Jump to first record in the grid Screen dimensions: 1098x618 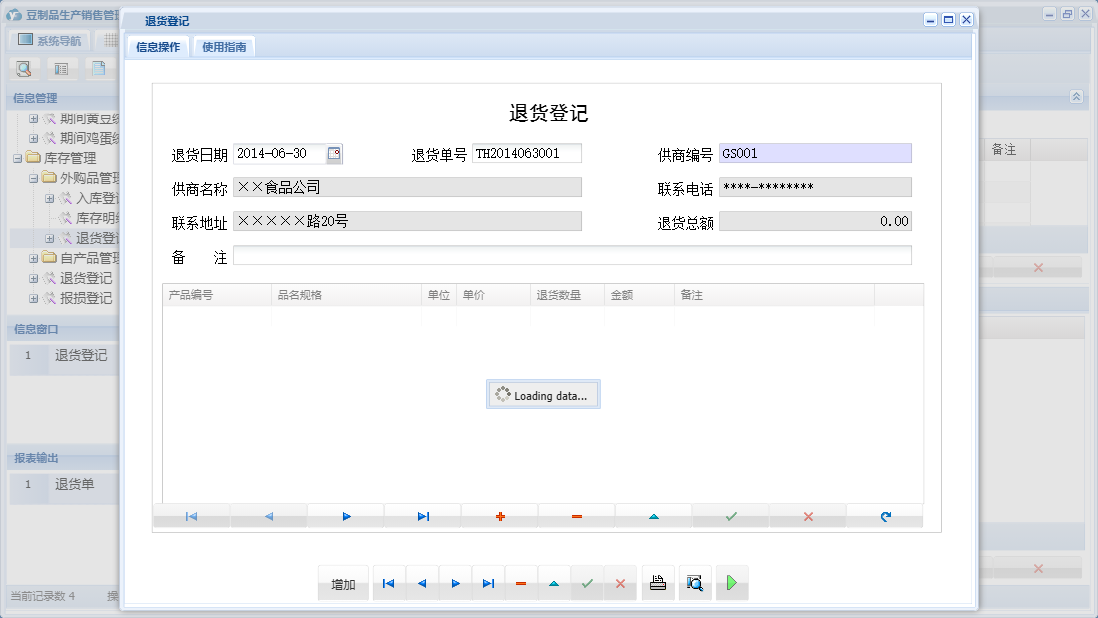190,515
